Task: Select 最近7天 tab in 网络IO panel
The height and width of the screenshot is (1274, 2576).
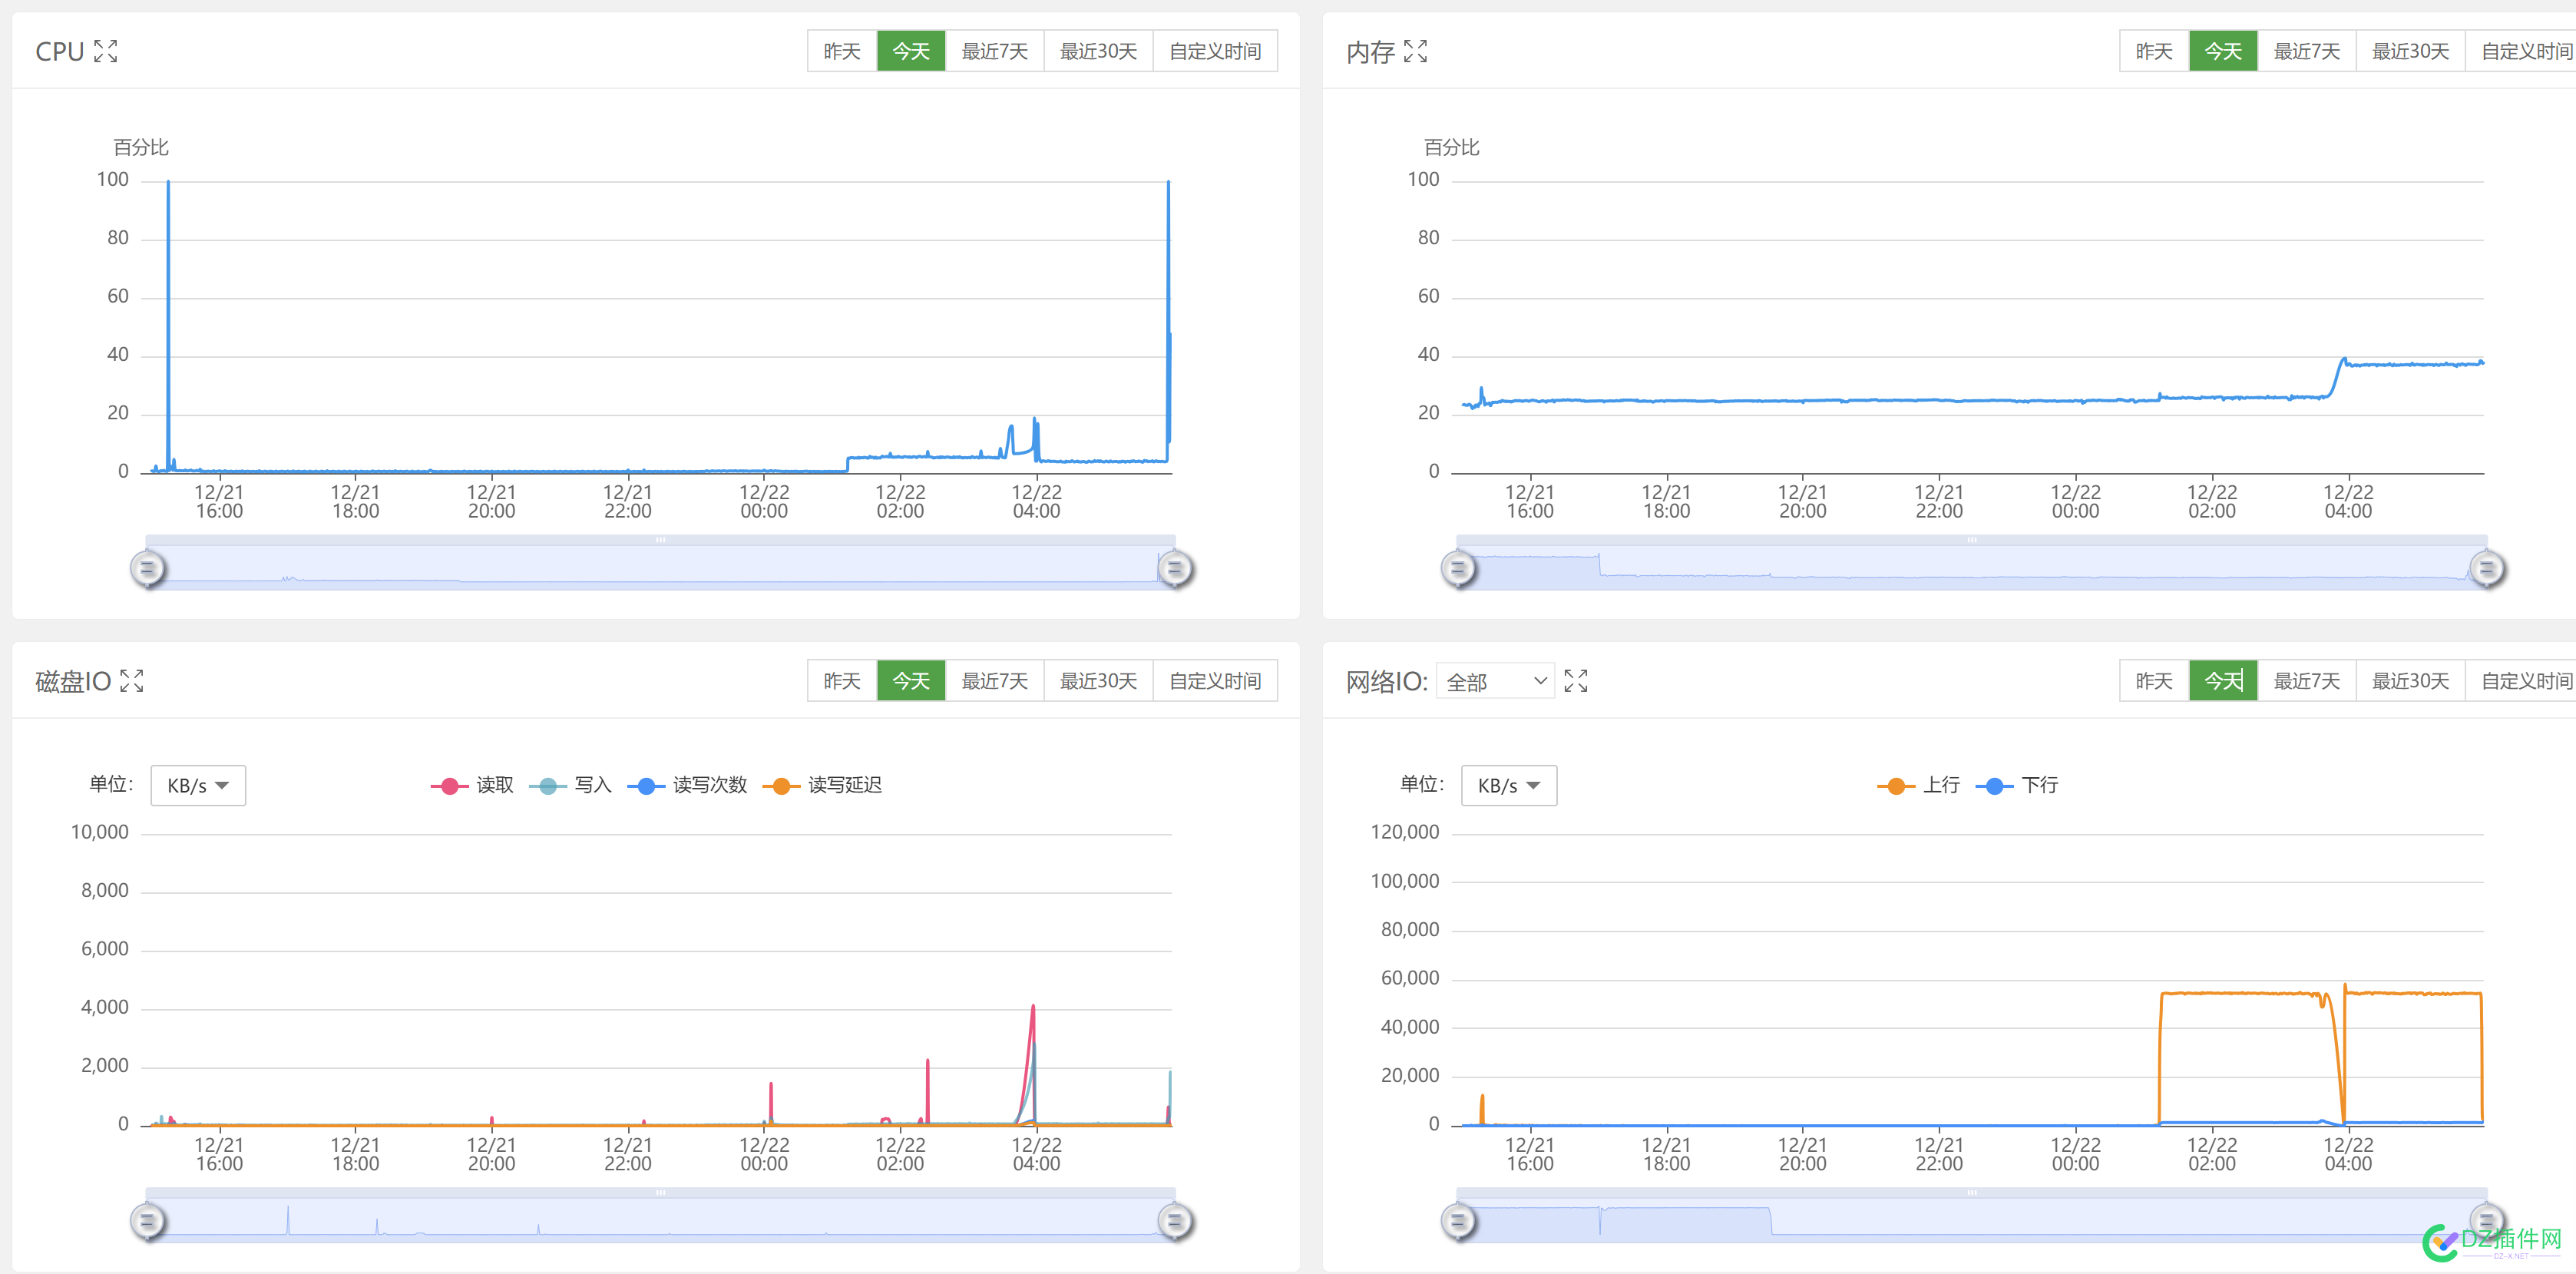Action: [x=2306, y=681]
